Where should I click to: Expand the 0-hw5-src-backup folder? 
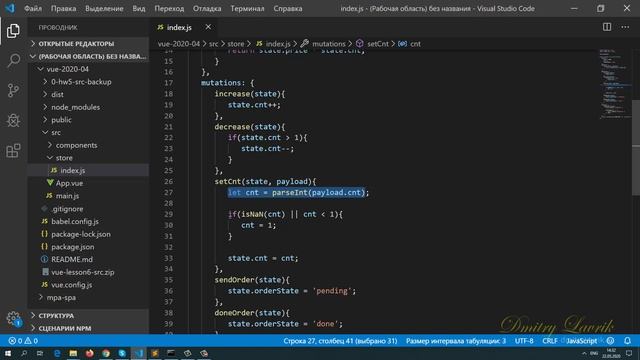tap(88, 82)
